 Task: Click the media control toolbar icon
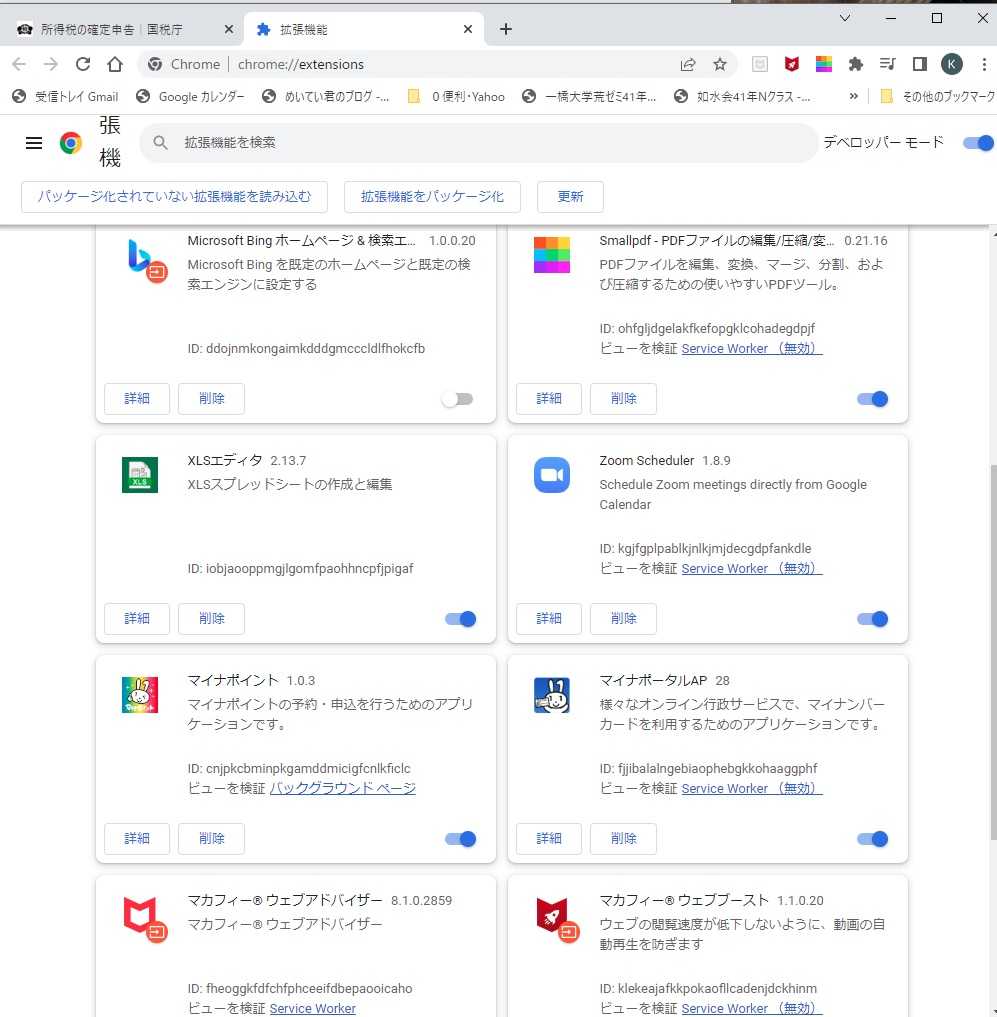pos(887,64)
